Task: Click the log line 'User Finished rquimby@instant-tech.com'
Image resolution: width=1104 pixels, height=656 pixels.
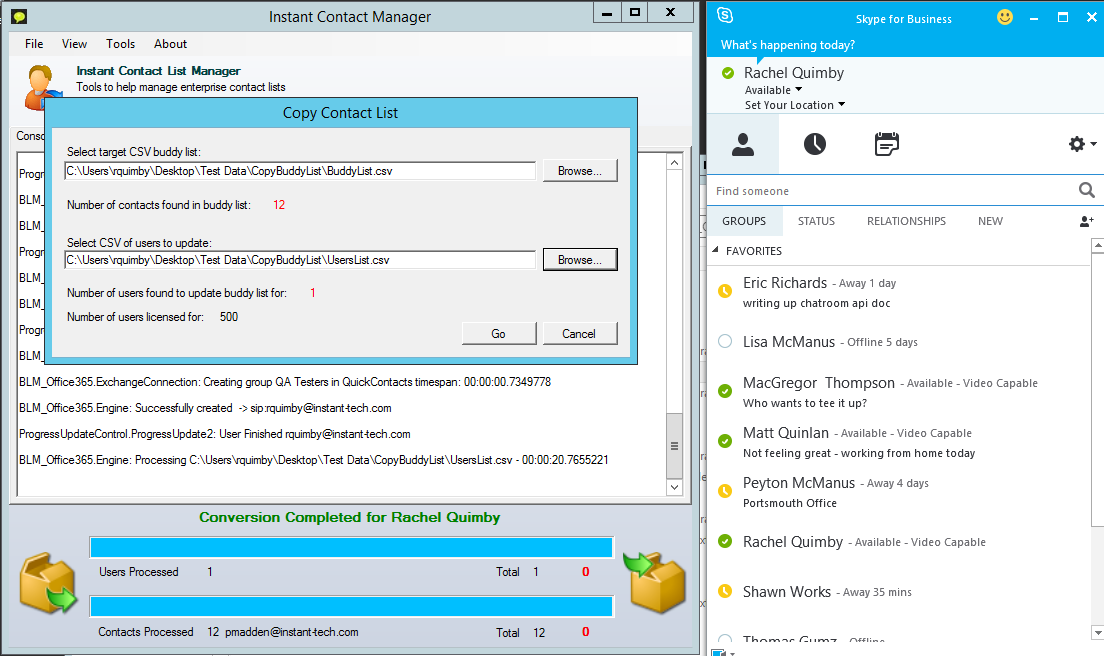Action: coord(215,434)
